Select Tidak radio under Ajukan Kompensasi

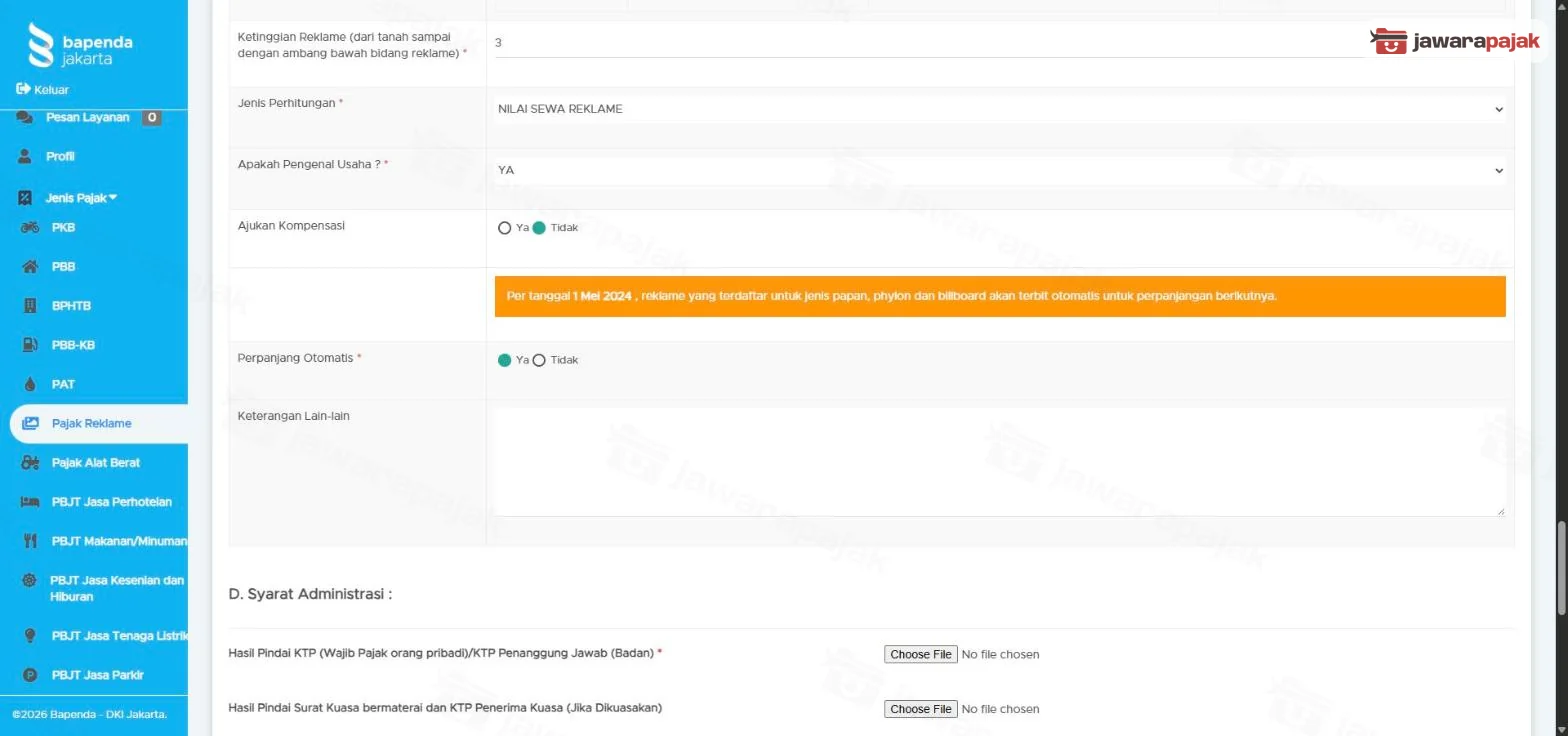(x=539, y=228)
